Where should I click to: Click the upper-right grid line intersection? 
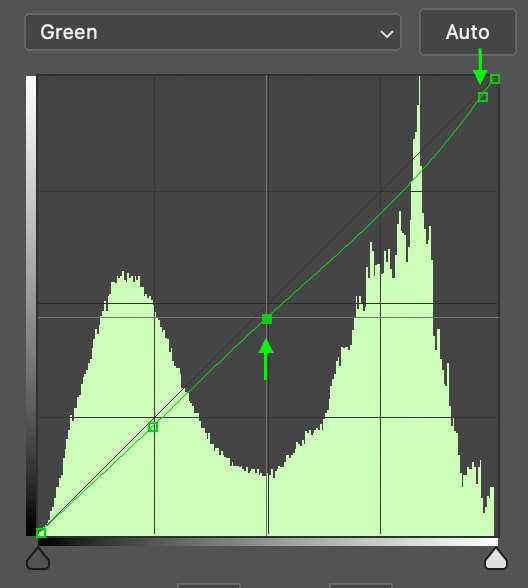tap(381, 191)
